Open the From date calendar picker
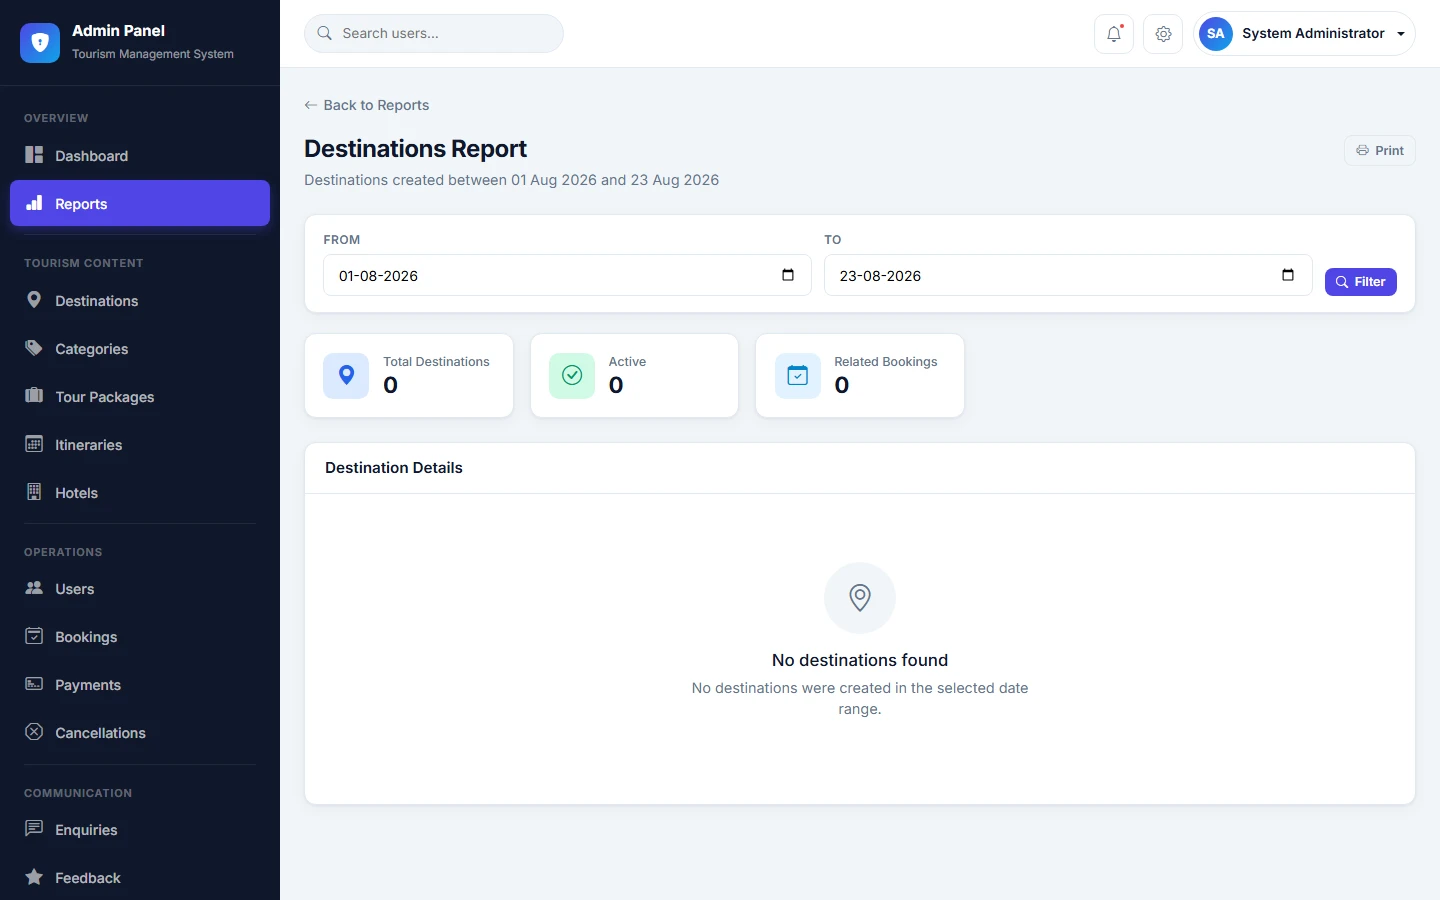 (788, 275)
